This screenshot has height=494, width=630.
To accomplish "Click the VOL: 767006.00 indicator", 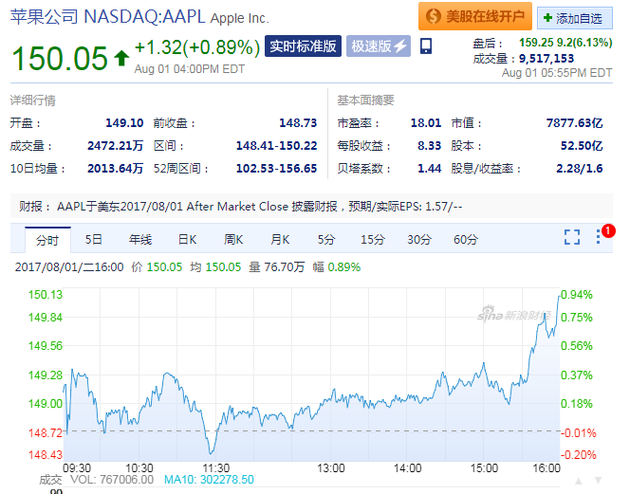I will click(x=112, y=480).
